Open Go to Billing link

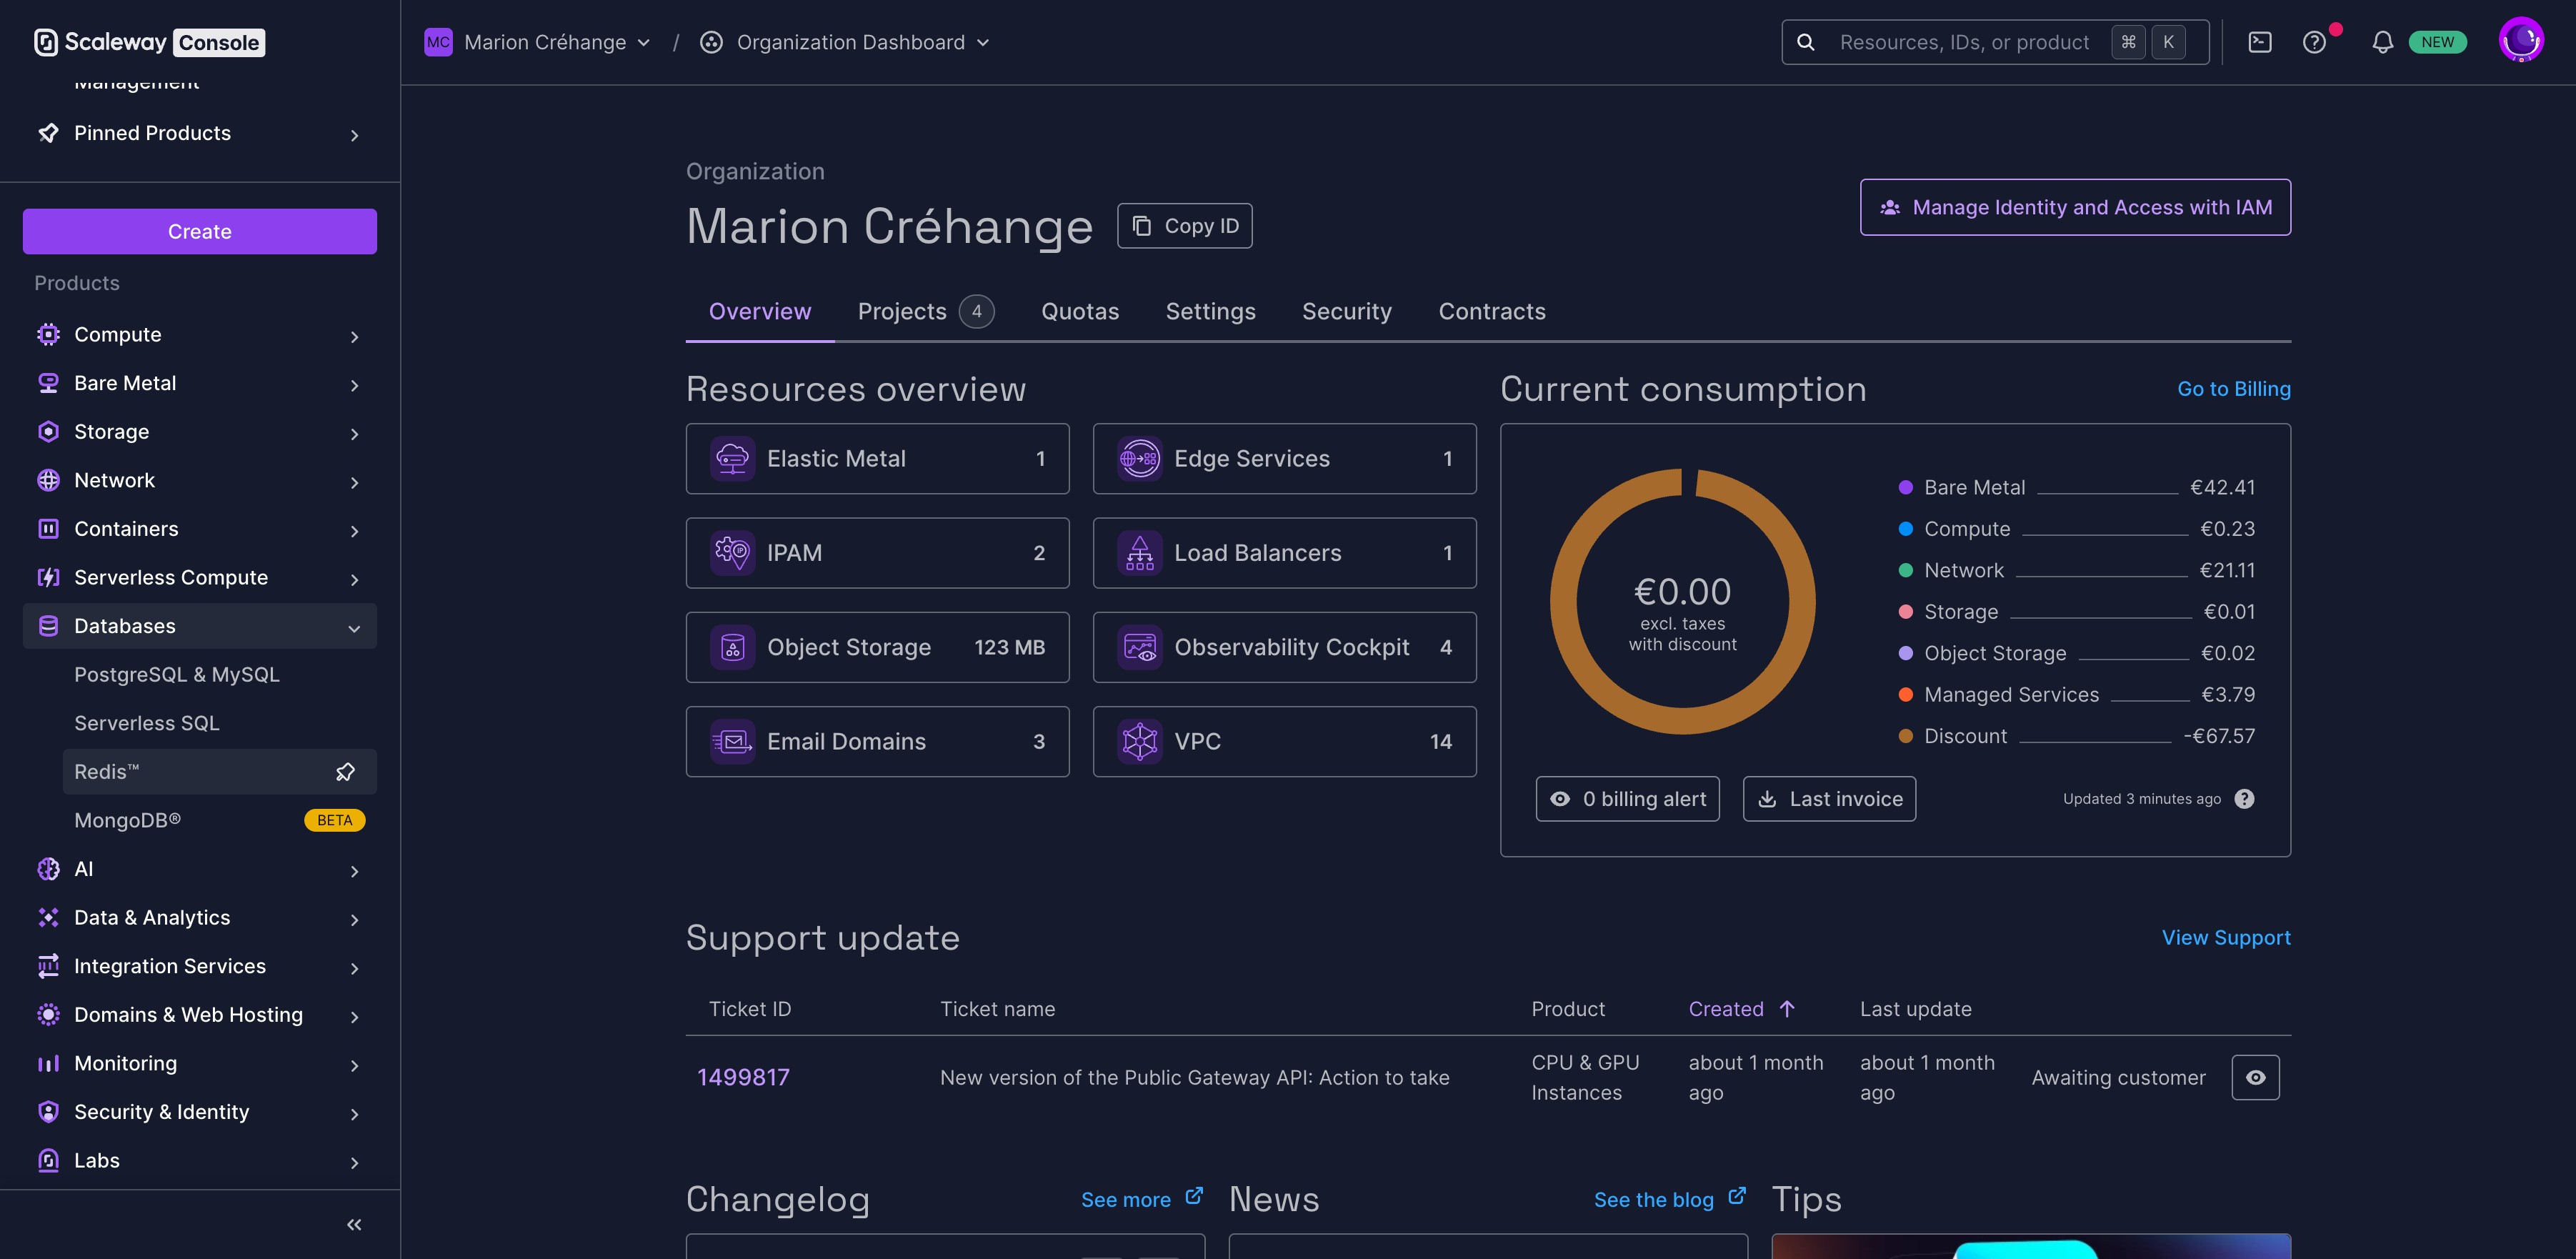(2233, 389)
